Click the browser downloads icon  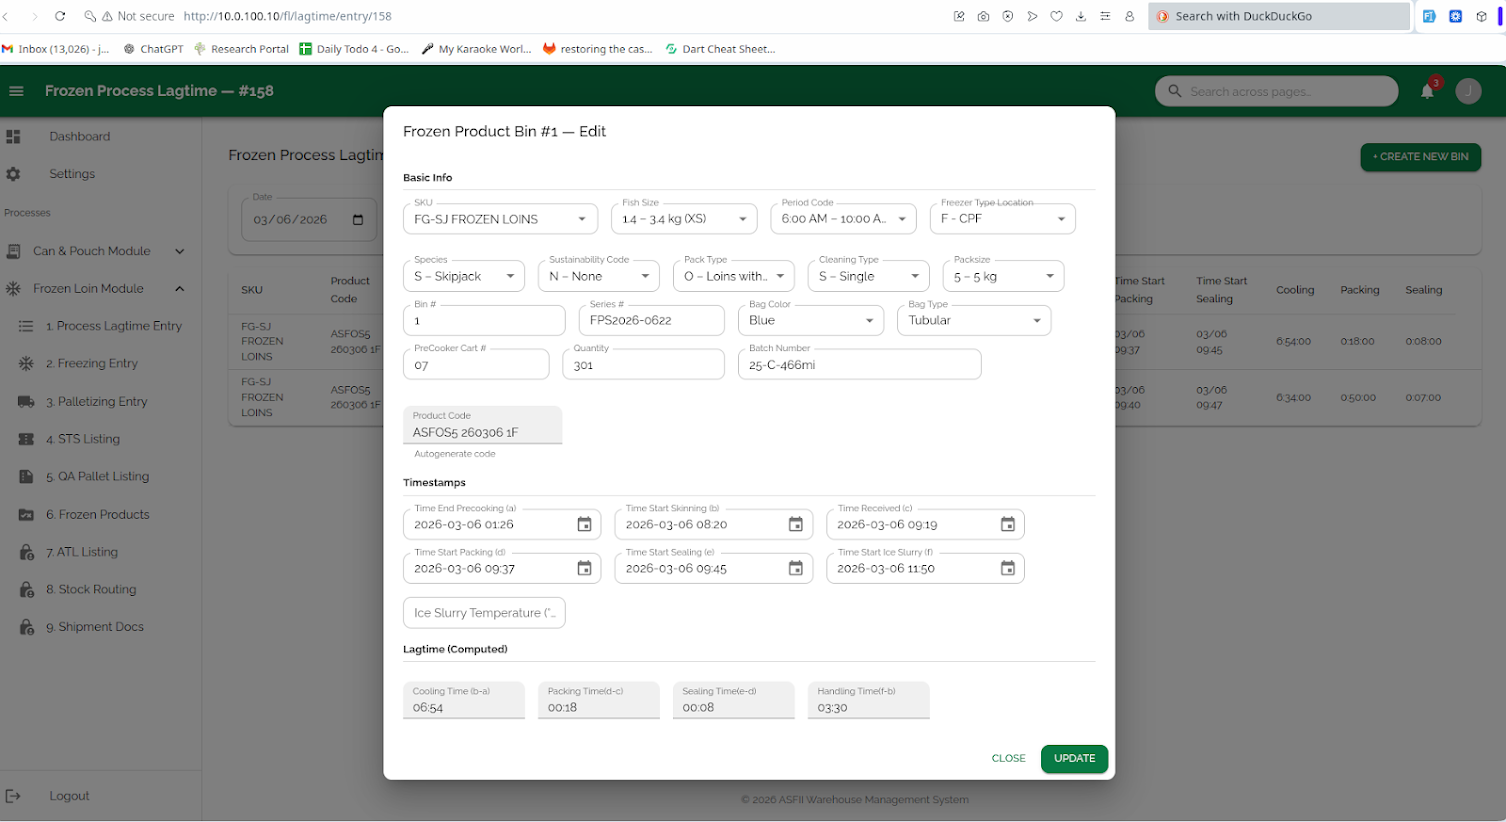pos(1081,16)
